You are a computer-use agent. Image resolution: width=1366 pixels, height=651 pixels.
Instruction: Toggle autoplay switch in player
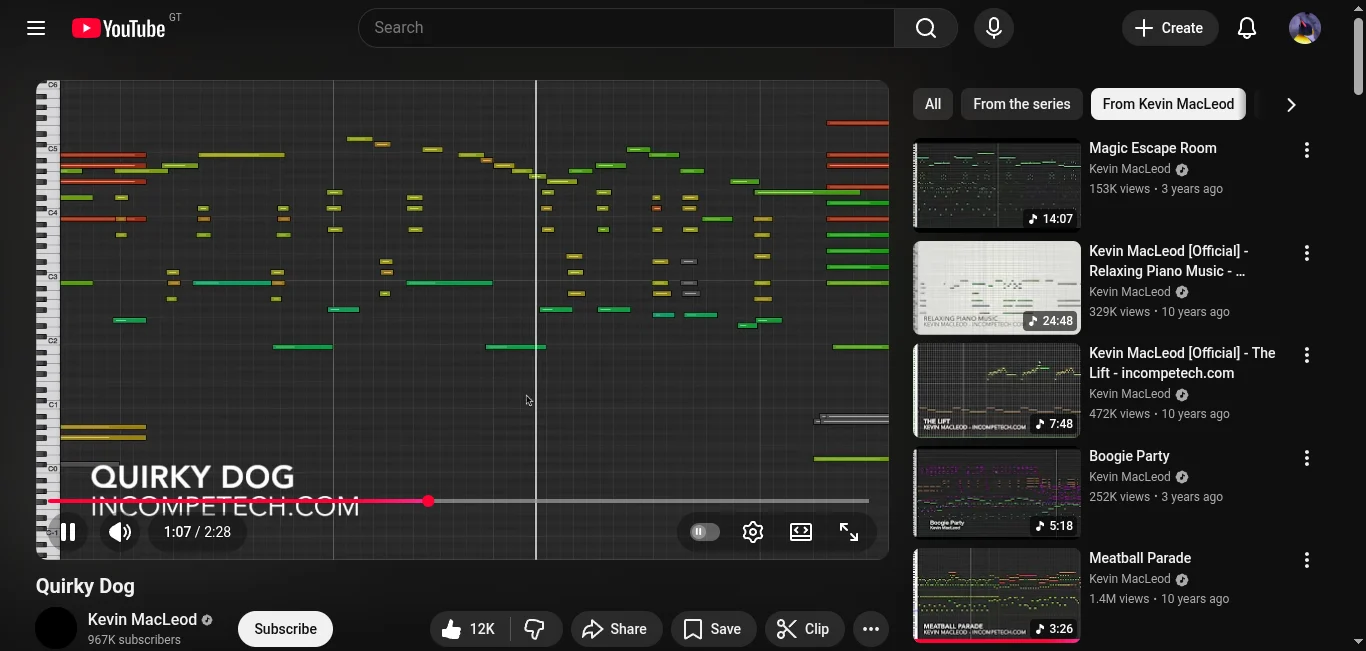(x=705, y=532)
